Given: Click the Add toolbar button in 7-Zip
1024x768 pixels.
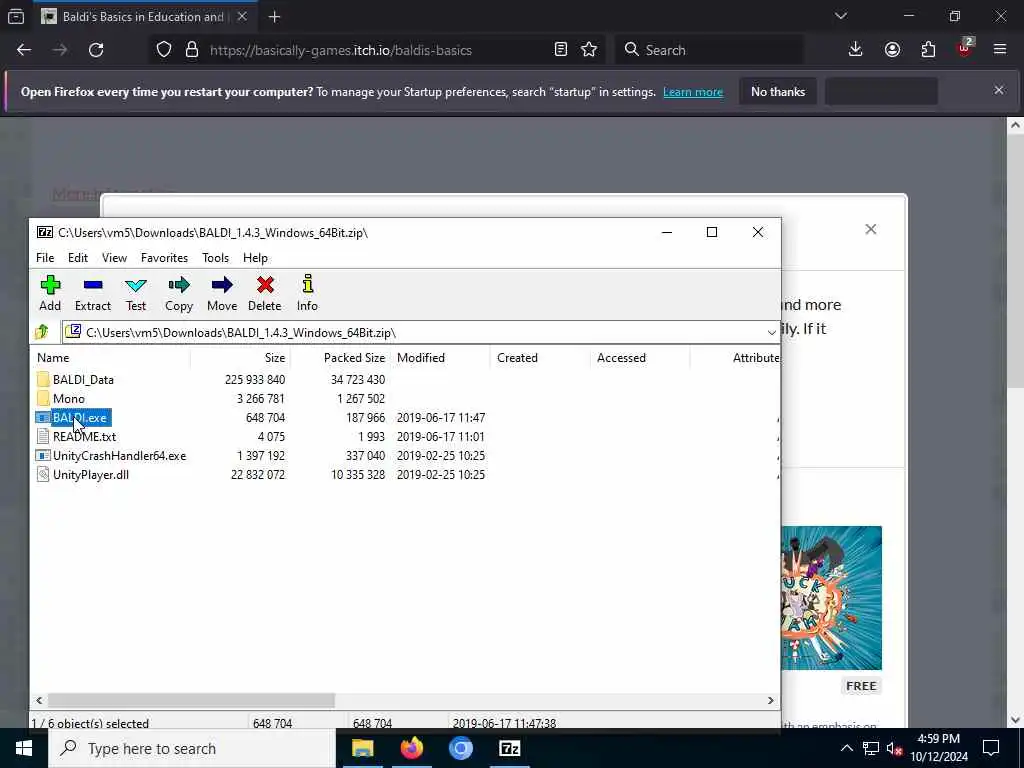Looking at the screenshot, I should [x=50, y=293].
